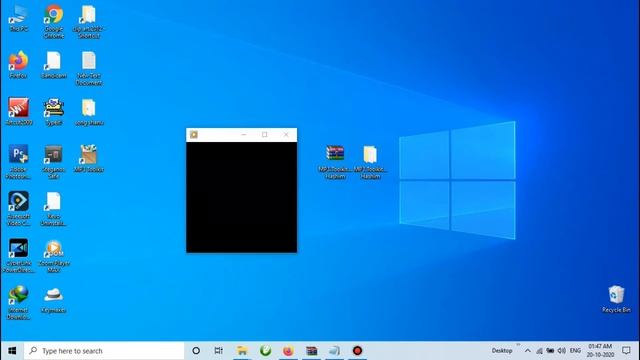Open the Windows Start menu
The image size is (640, 360).
(12, 351)
